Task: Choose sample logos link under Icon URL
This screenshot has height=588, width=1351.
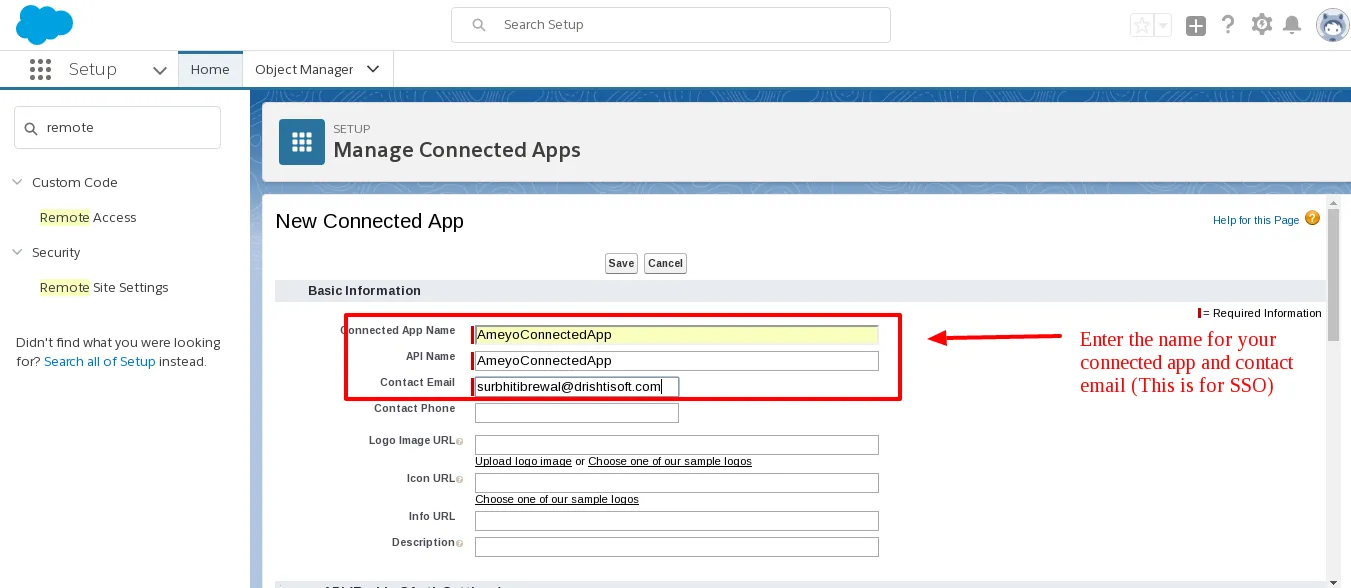Action: 557,499
